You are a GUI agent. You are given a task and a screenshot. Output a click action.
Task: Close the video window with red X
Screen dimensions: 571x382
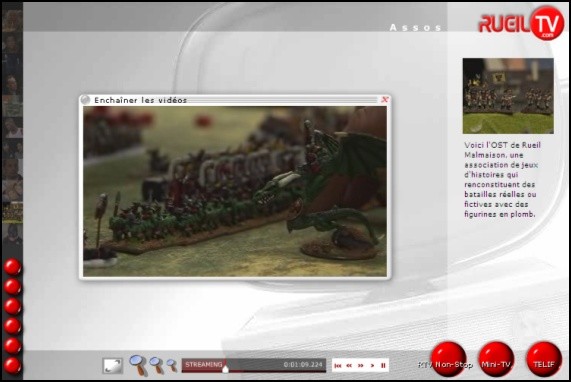coord(385,99)
